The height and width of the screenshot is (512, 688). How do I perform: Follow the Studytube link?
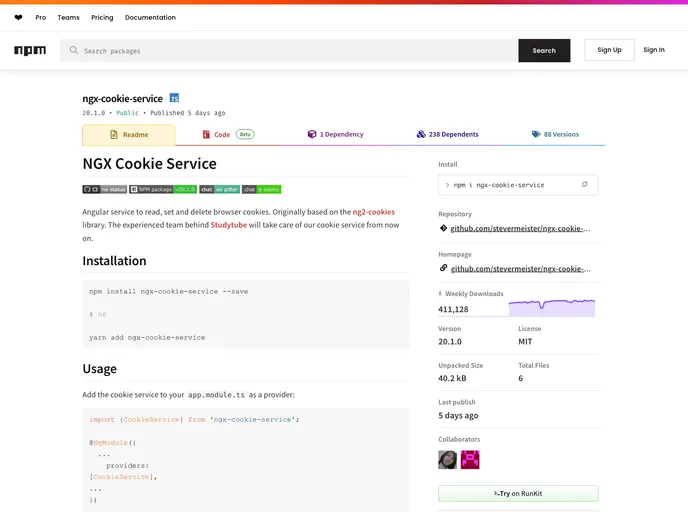click(x=229, y=225)
